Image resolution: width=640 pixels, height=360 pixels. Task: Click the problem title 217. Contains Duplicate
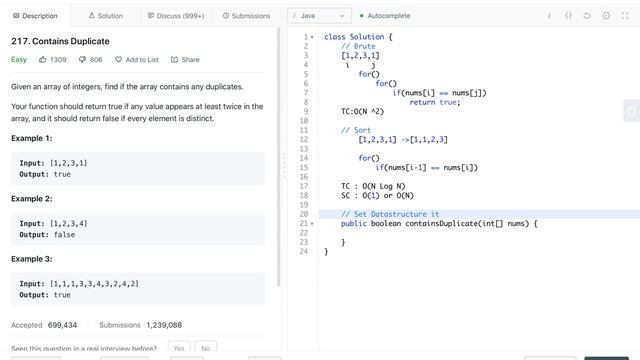[60, 41]
